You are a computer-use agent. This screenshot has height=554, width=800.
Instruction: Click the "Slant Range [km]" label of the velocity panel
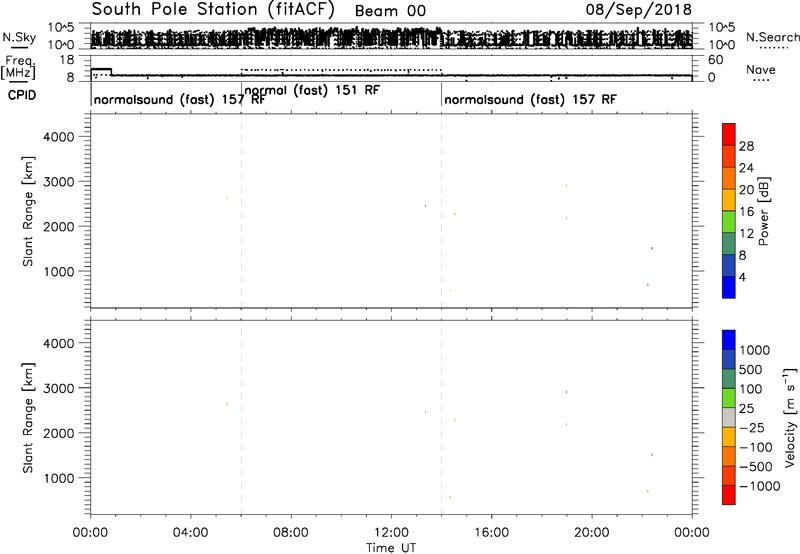coord(28,418)
